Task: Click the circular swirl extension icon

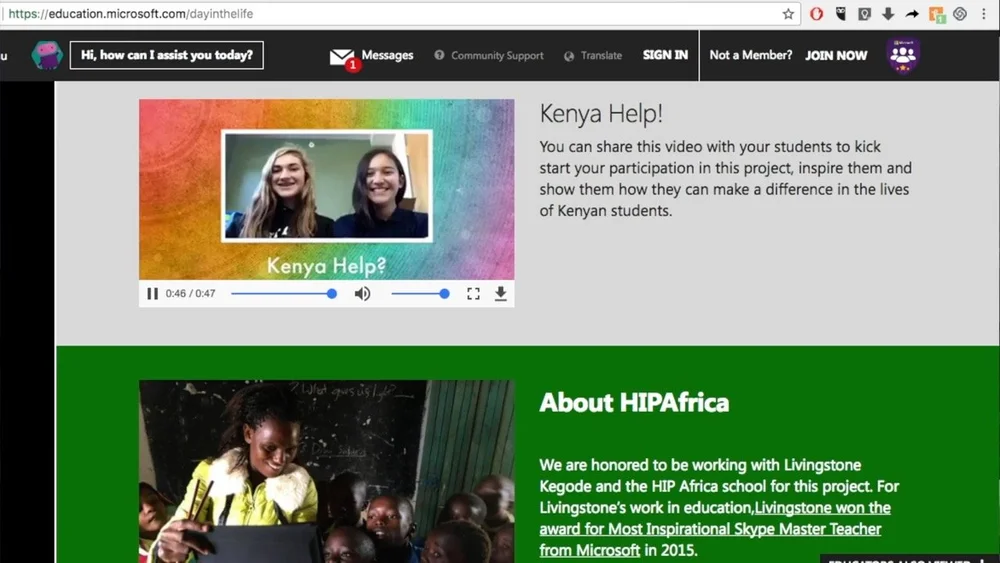Action: click(960, 14)
